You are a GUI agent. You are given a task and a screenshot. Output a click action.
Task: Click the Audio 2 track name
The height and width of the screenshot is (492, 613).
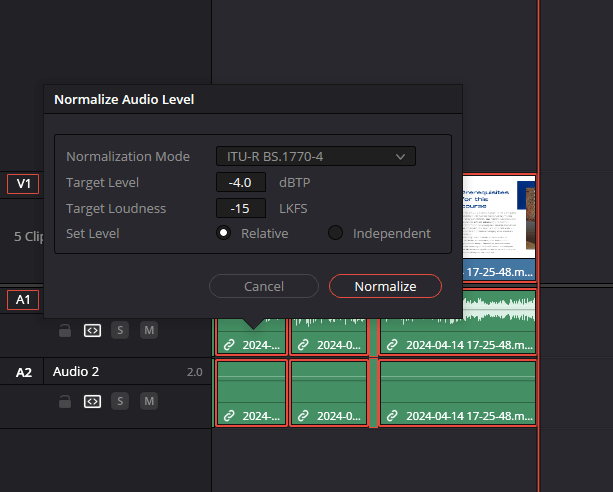tap(76, 372)
